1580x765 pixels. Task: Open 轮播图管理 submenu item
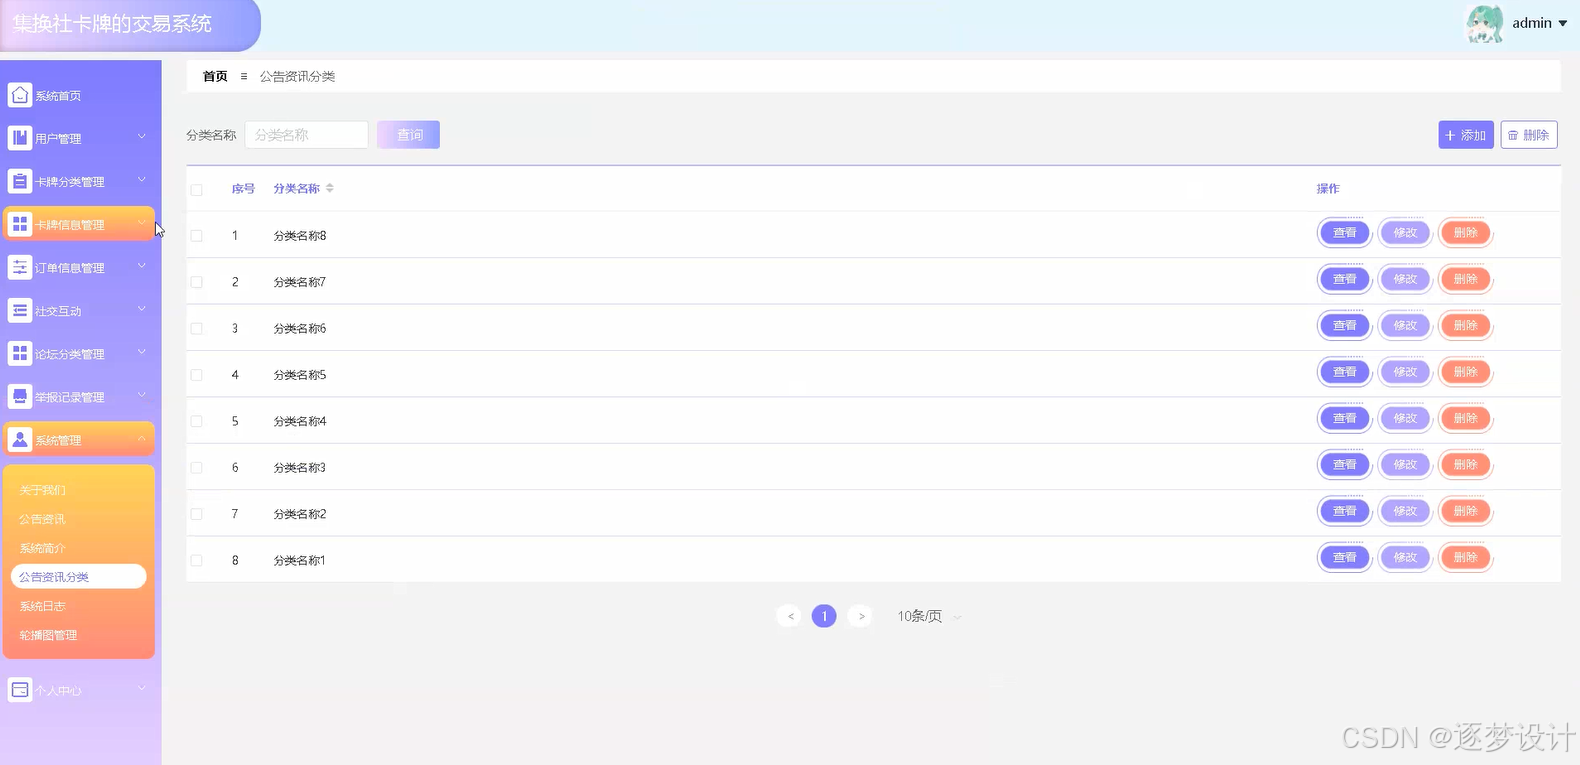[x=49, y=635]
